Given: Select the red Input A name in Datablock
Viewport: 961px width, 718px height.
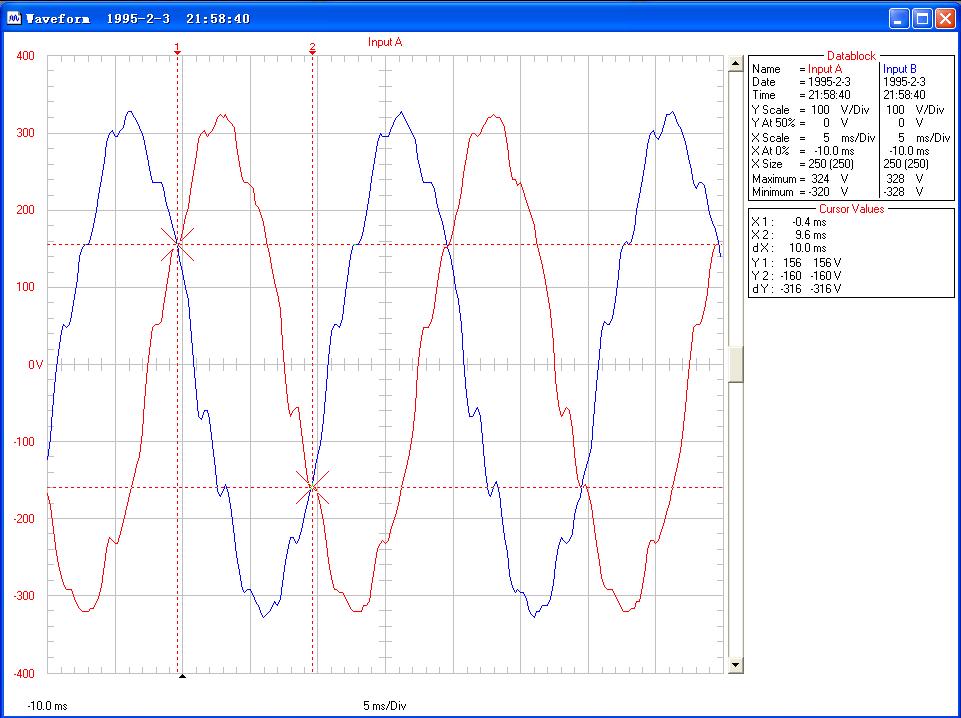Looking at the screenshot, I should [824, 69].
